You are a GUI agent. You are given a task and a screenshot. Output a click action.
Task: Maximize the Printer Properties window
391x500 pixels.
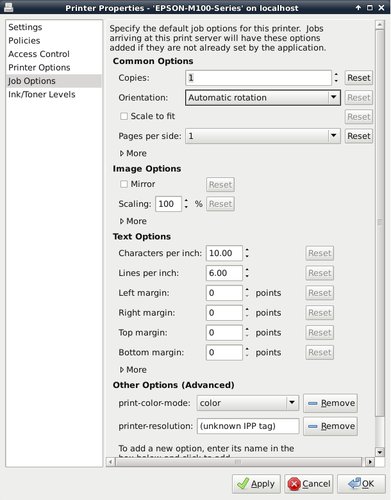(370, 7)
